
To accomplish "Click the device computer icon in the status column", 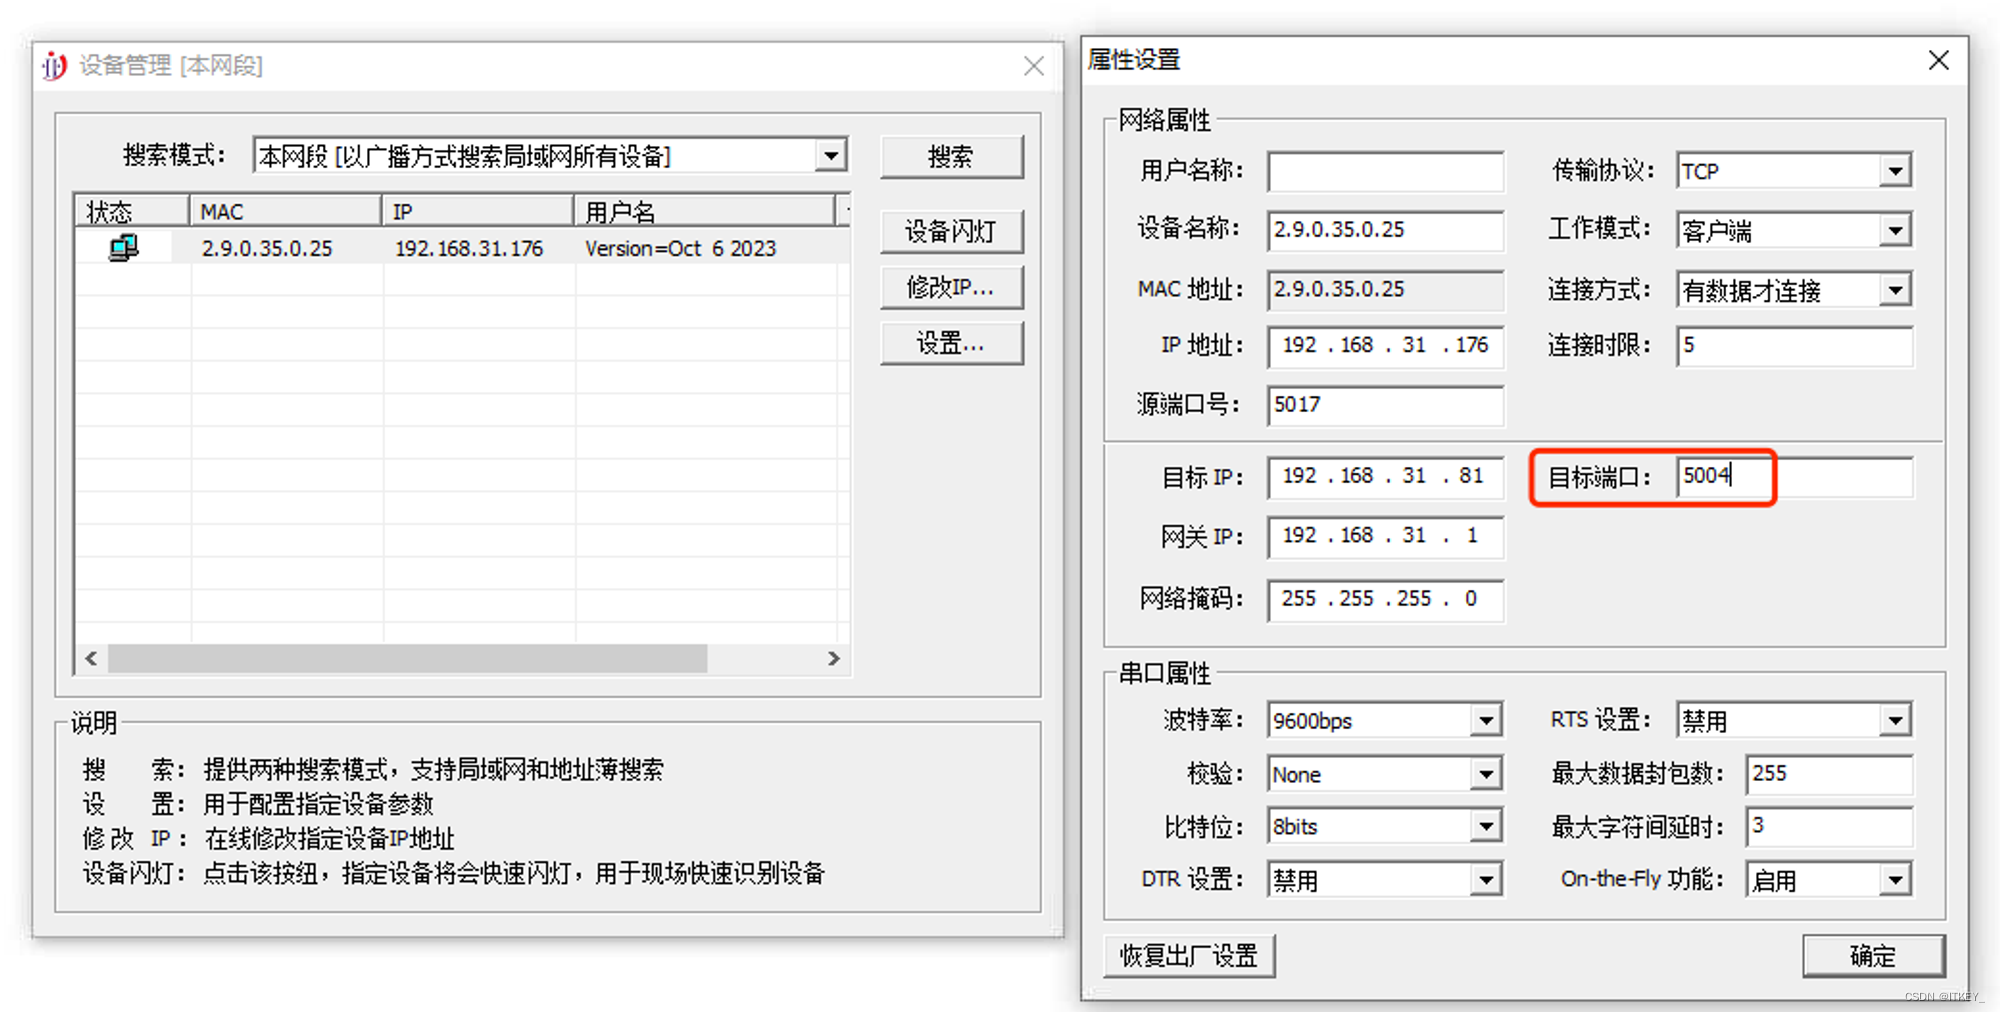I will pyautogui.click(x=124, y=247).
